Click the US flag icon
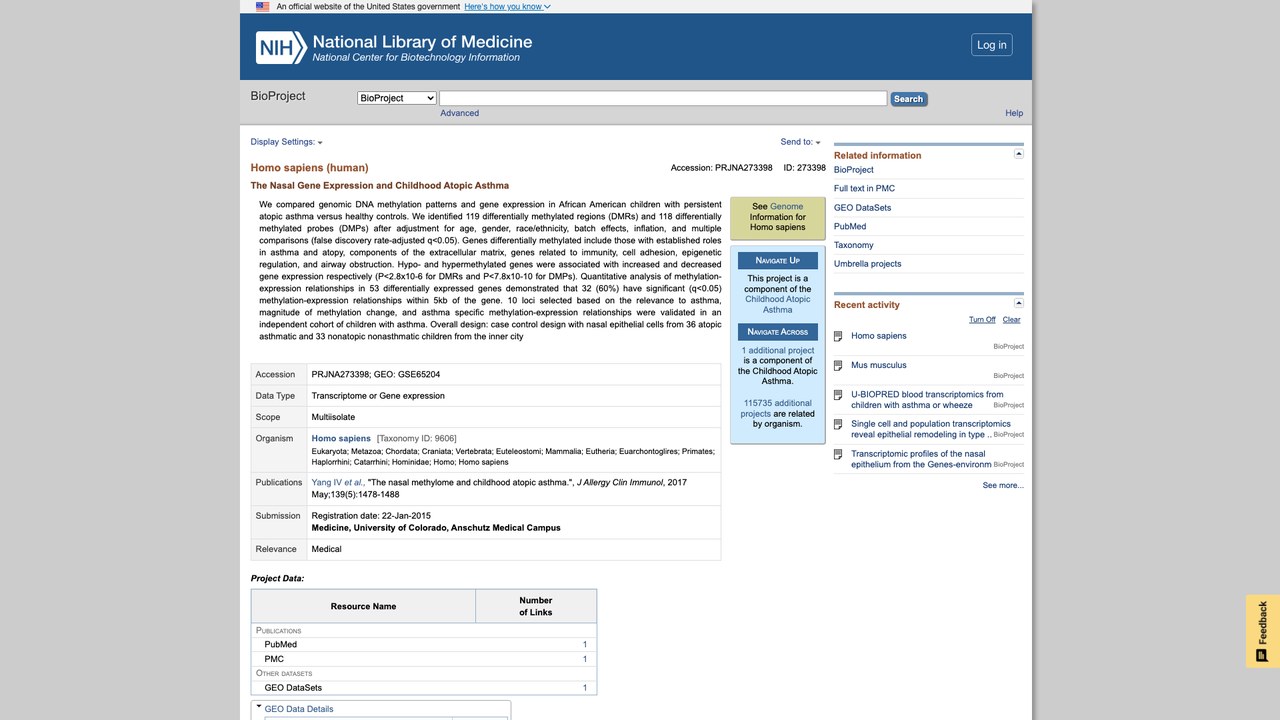The width and height of the screenshot is (1280, 720). tap(262, 6)
